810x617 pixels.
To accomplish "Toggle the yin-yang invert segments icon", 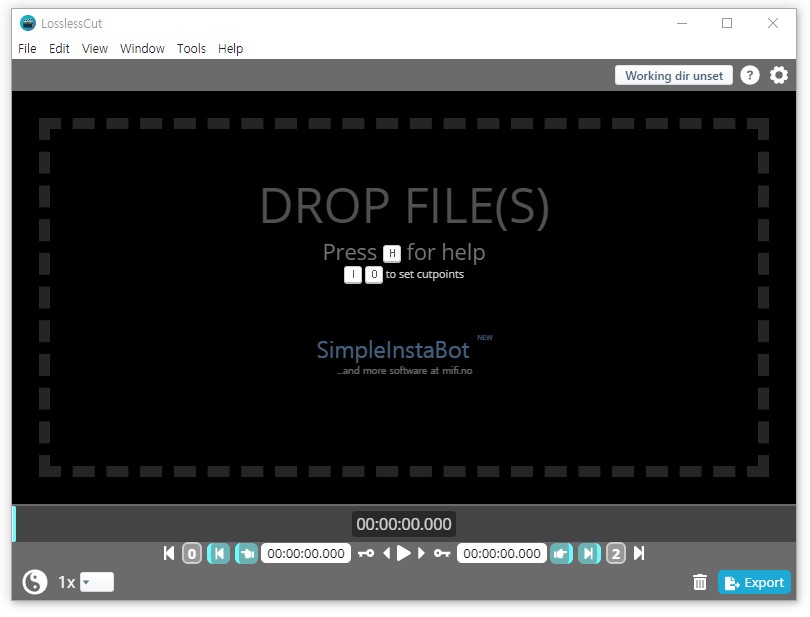I will (x=35, y=582).
